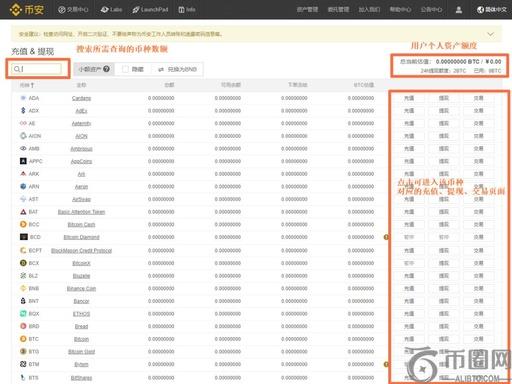
Task: Click the language globe icon
Action: [480, 10]
